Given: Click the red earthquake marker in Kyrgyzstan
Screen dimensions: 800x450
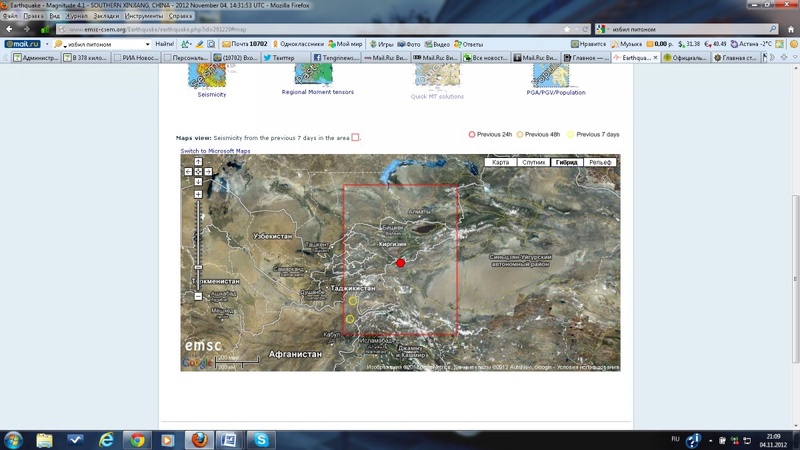Looking at the screenshot, I should point(401,263).
